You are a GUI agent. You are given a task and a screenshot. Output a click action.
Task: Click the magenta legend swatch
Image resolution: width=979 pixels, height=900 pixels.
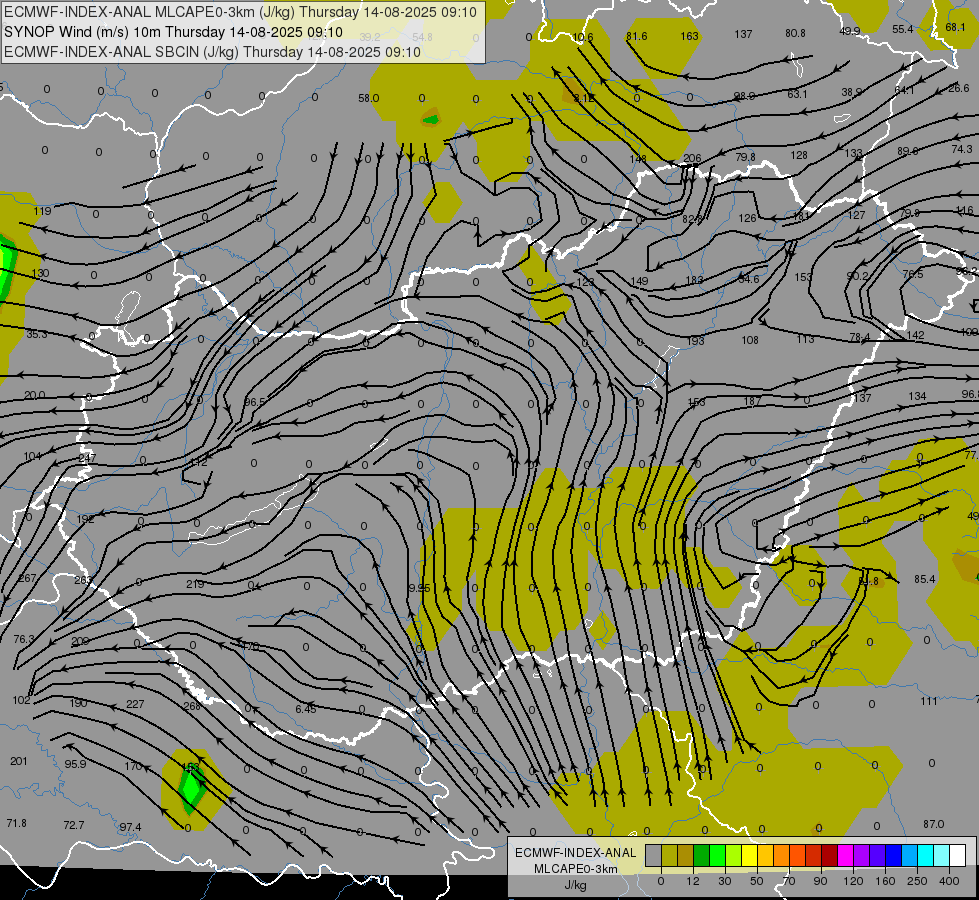coord(845,856)
